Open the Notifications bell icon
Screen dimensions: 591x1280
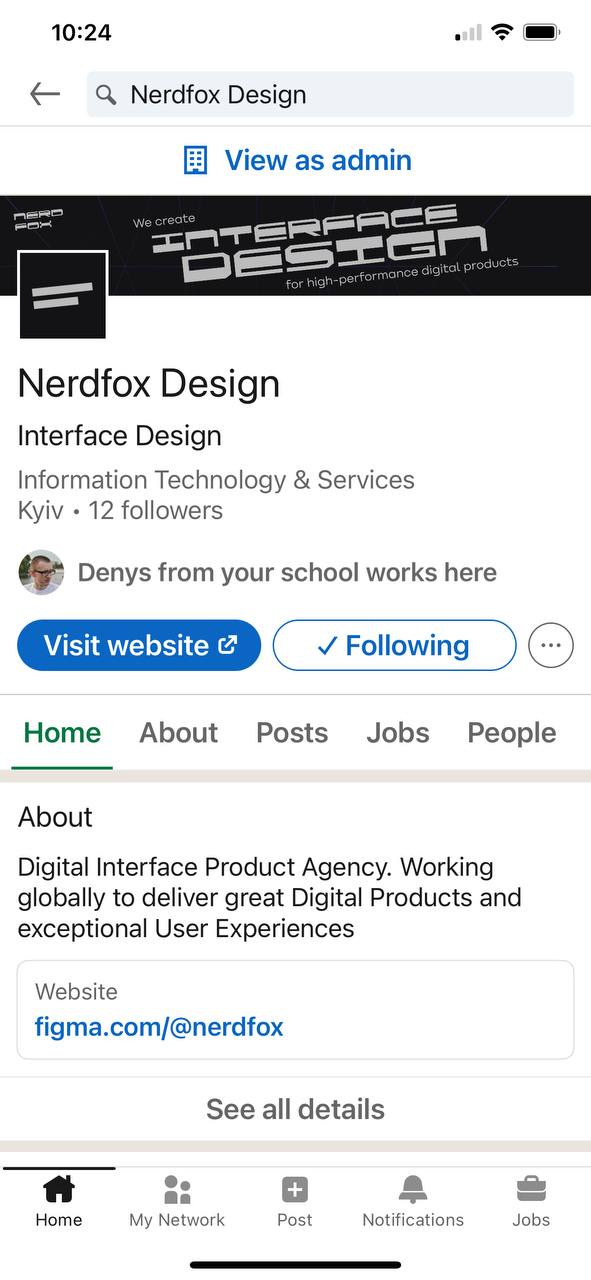(x=413, y=1189)
